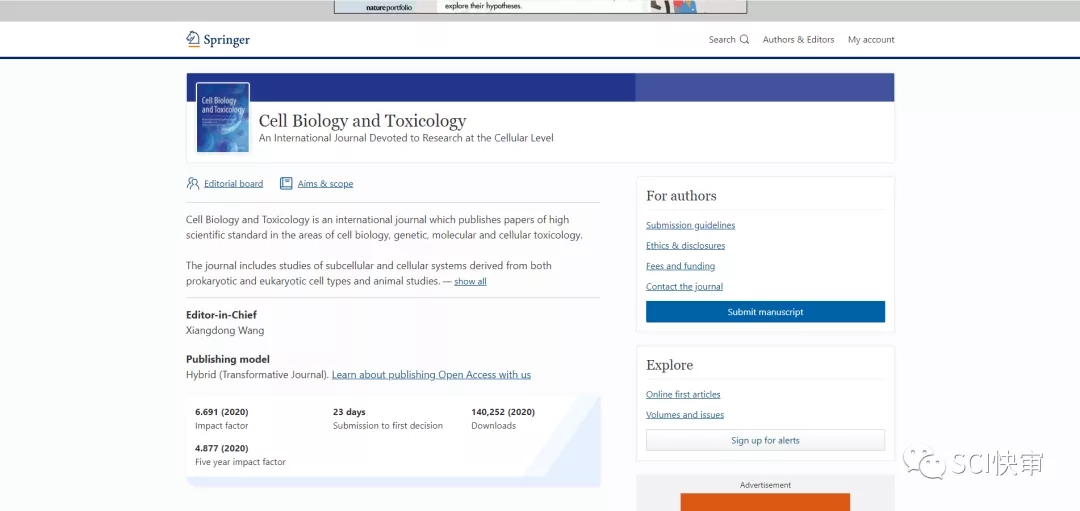1080x511 pixels.
Task: Open Ethics & disclosures link
Action: point(685,246)
